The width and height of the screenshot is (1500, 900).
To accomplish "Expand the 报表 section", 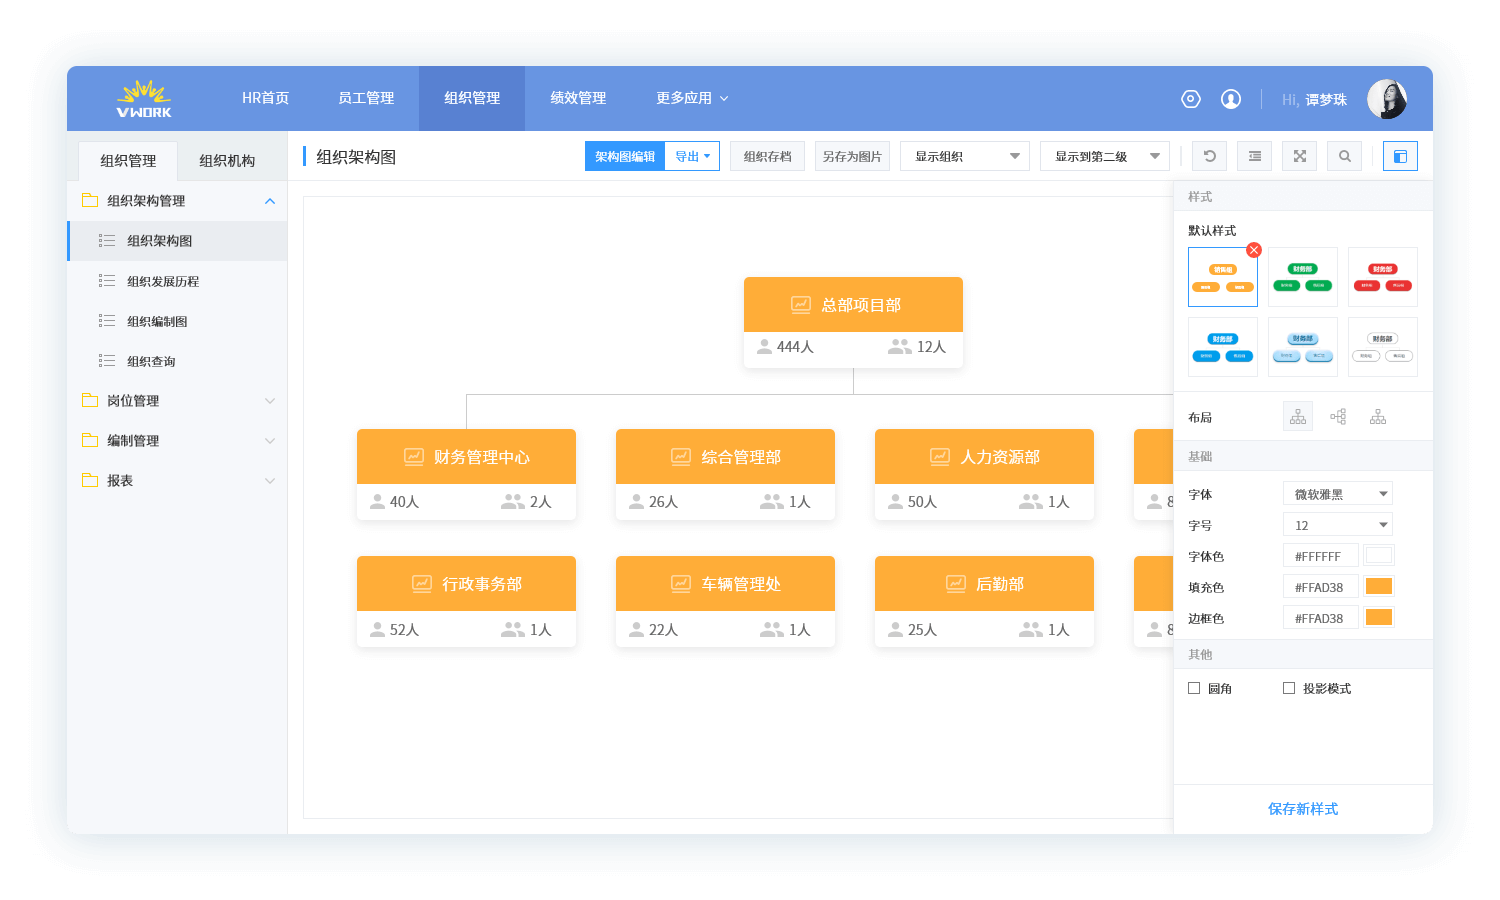I will click(270, 481).
